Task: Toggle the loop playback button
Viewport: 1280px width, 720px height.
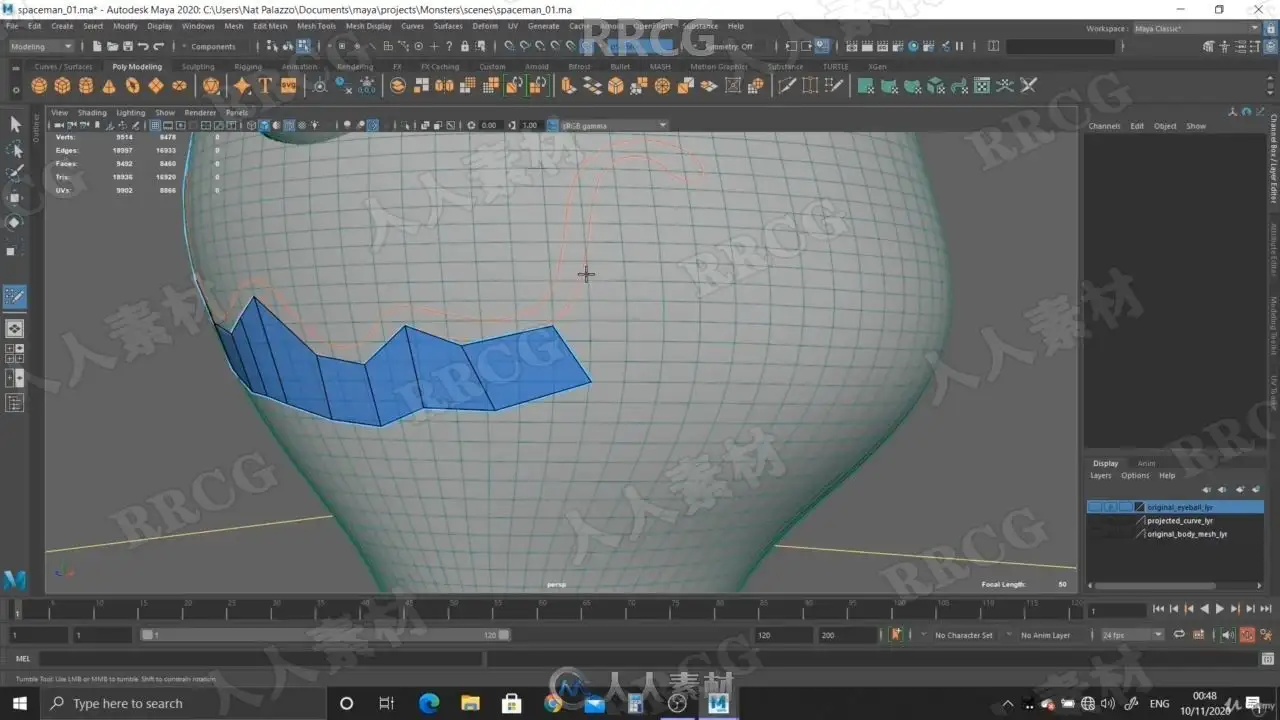Action: (x=1179, y=635)
